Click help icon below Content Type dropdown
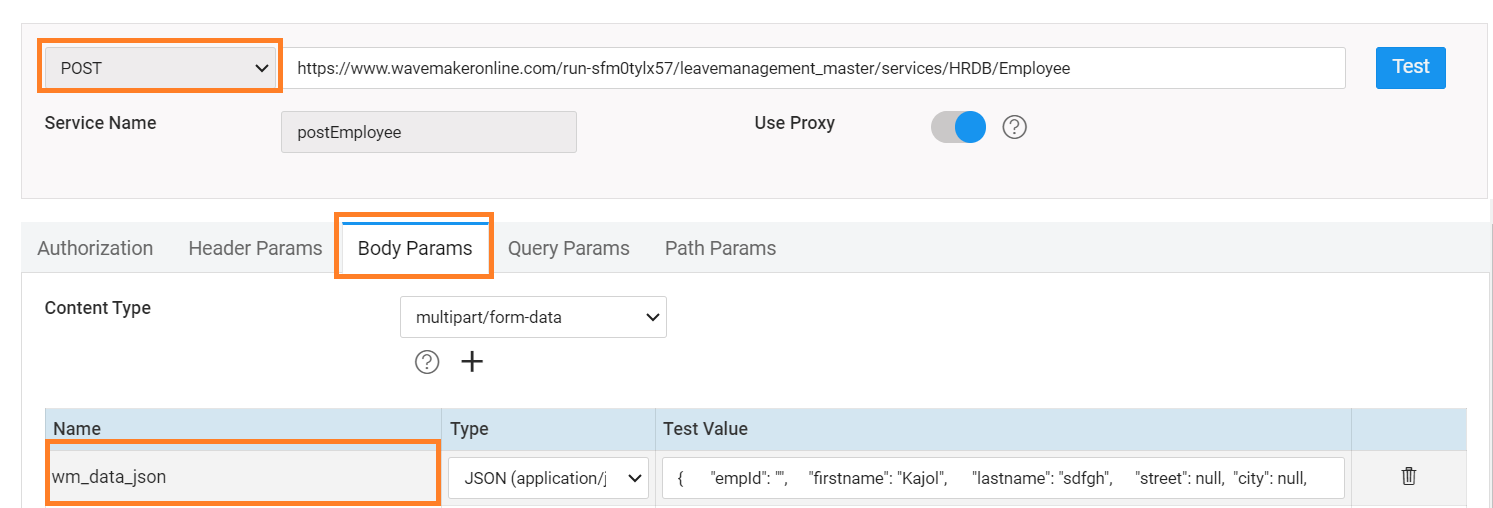The width and height of the screenshot is (1493, 508). 427,362
